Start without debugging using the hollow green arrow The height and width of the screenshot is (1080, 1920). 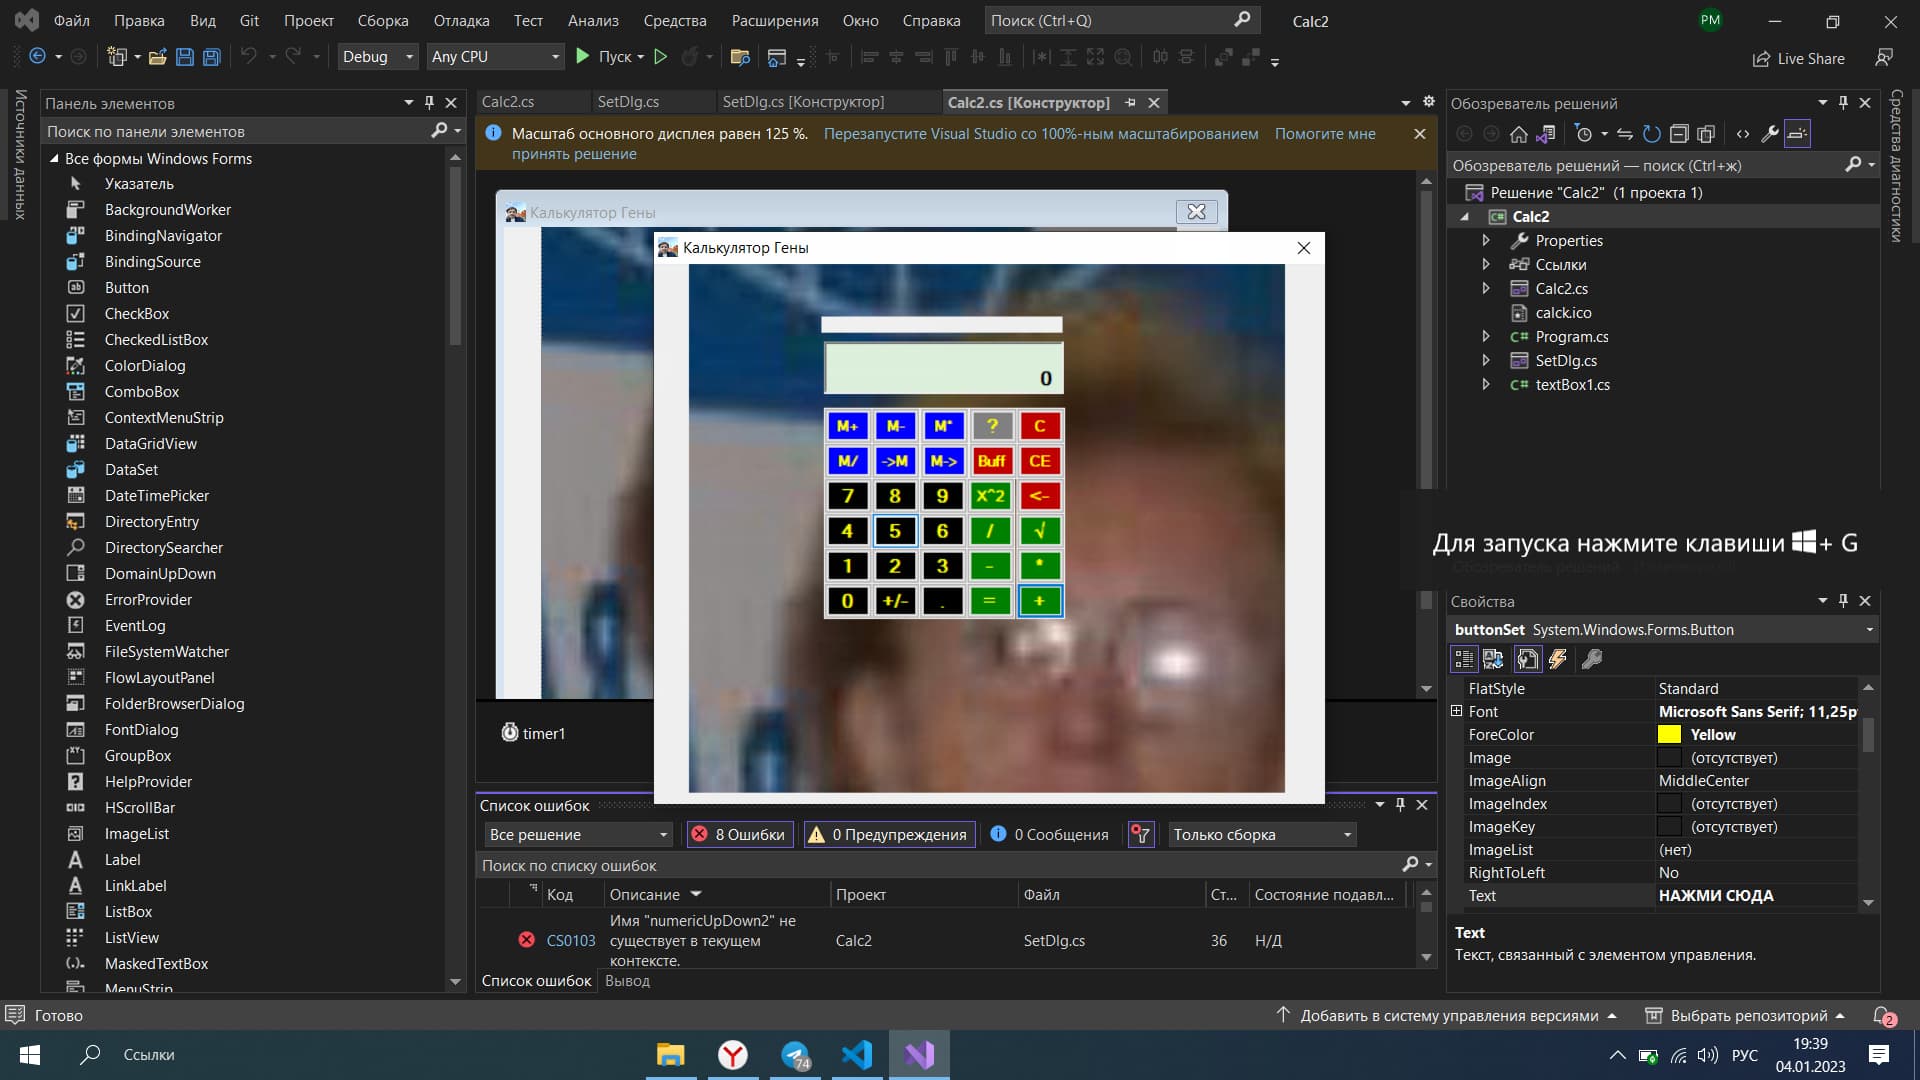click(x=660, y=57)
